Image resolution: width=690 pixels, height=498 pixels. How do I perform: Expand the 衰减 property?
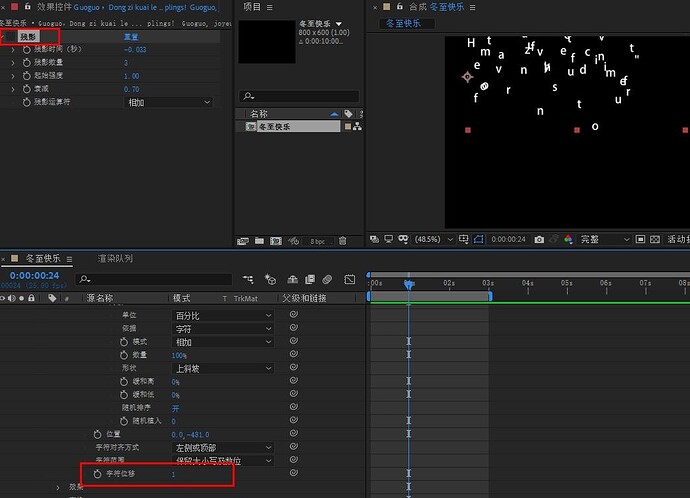coord(13,89)
